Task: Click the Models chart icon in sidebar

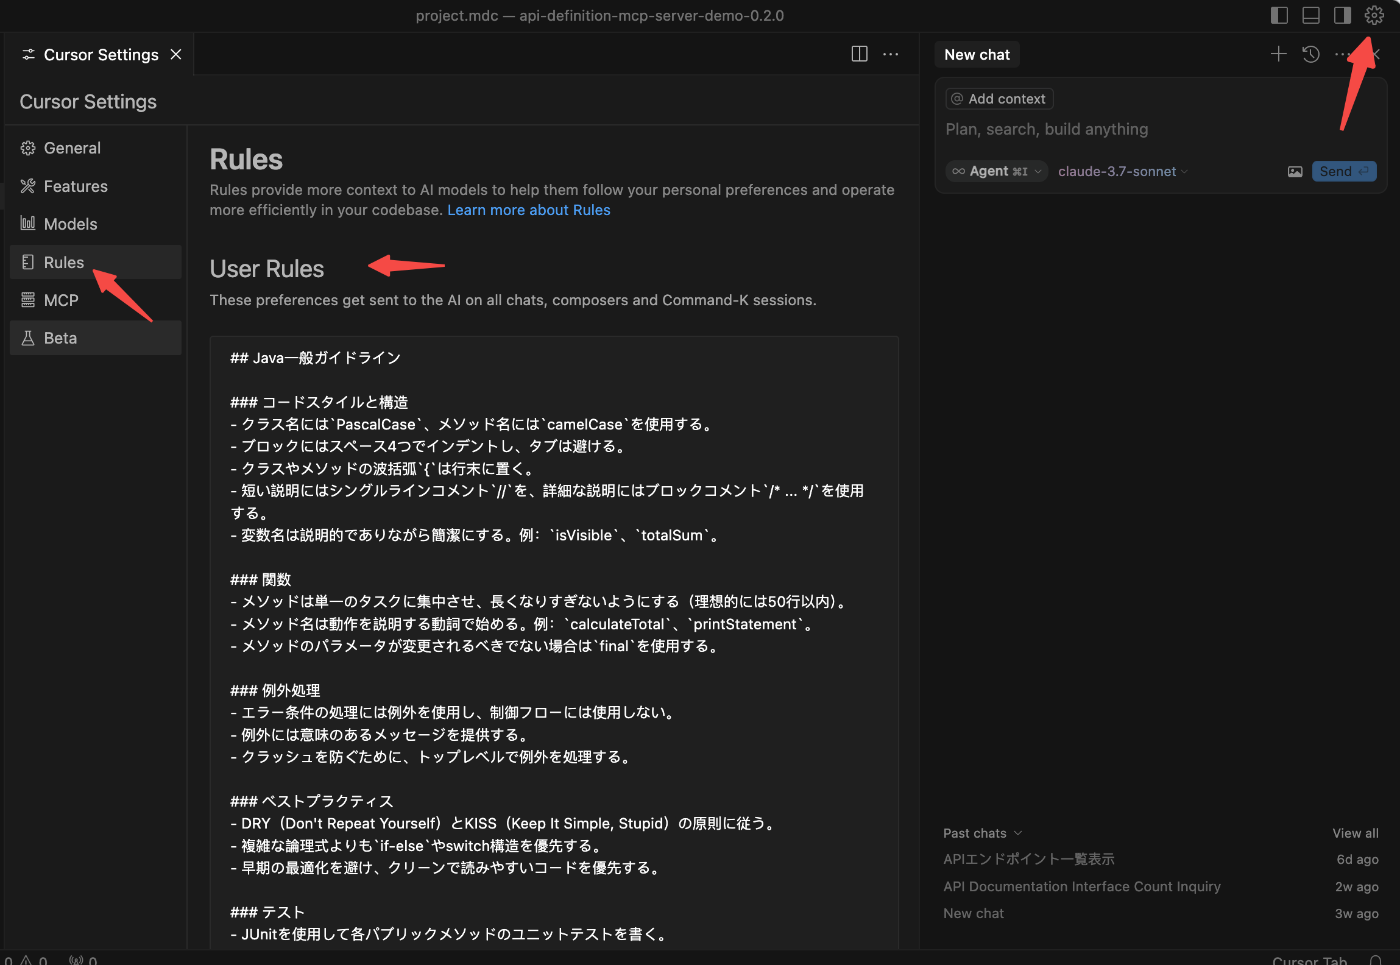Action: coord(28,224)
